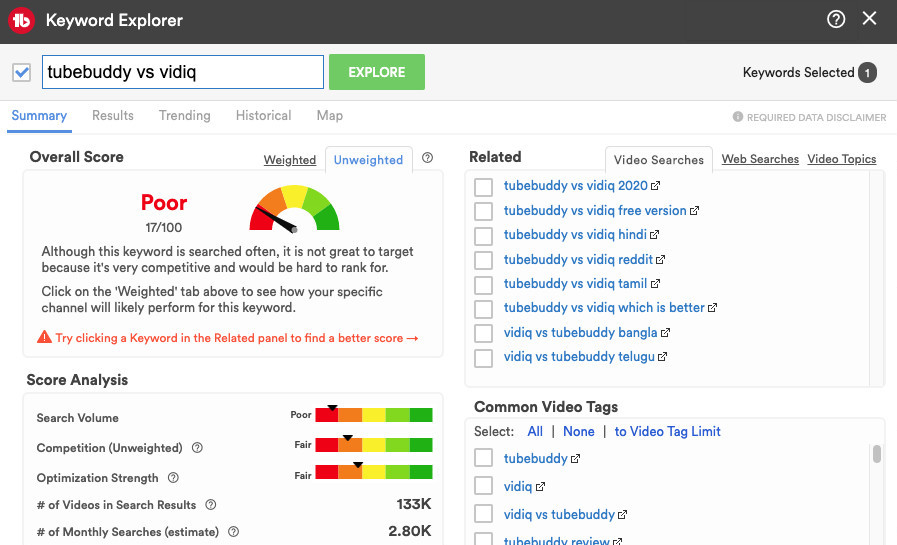Check the vidiq vs tubebuddy telugu checkbox
The image size is (897, 545).
click(x=483, y=358)
